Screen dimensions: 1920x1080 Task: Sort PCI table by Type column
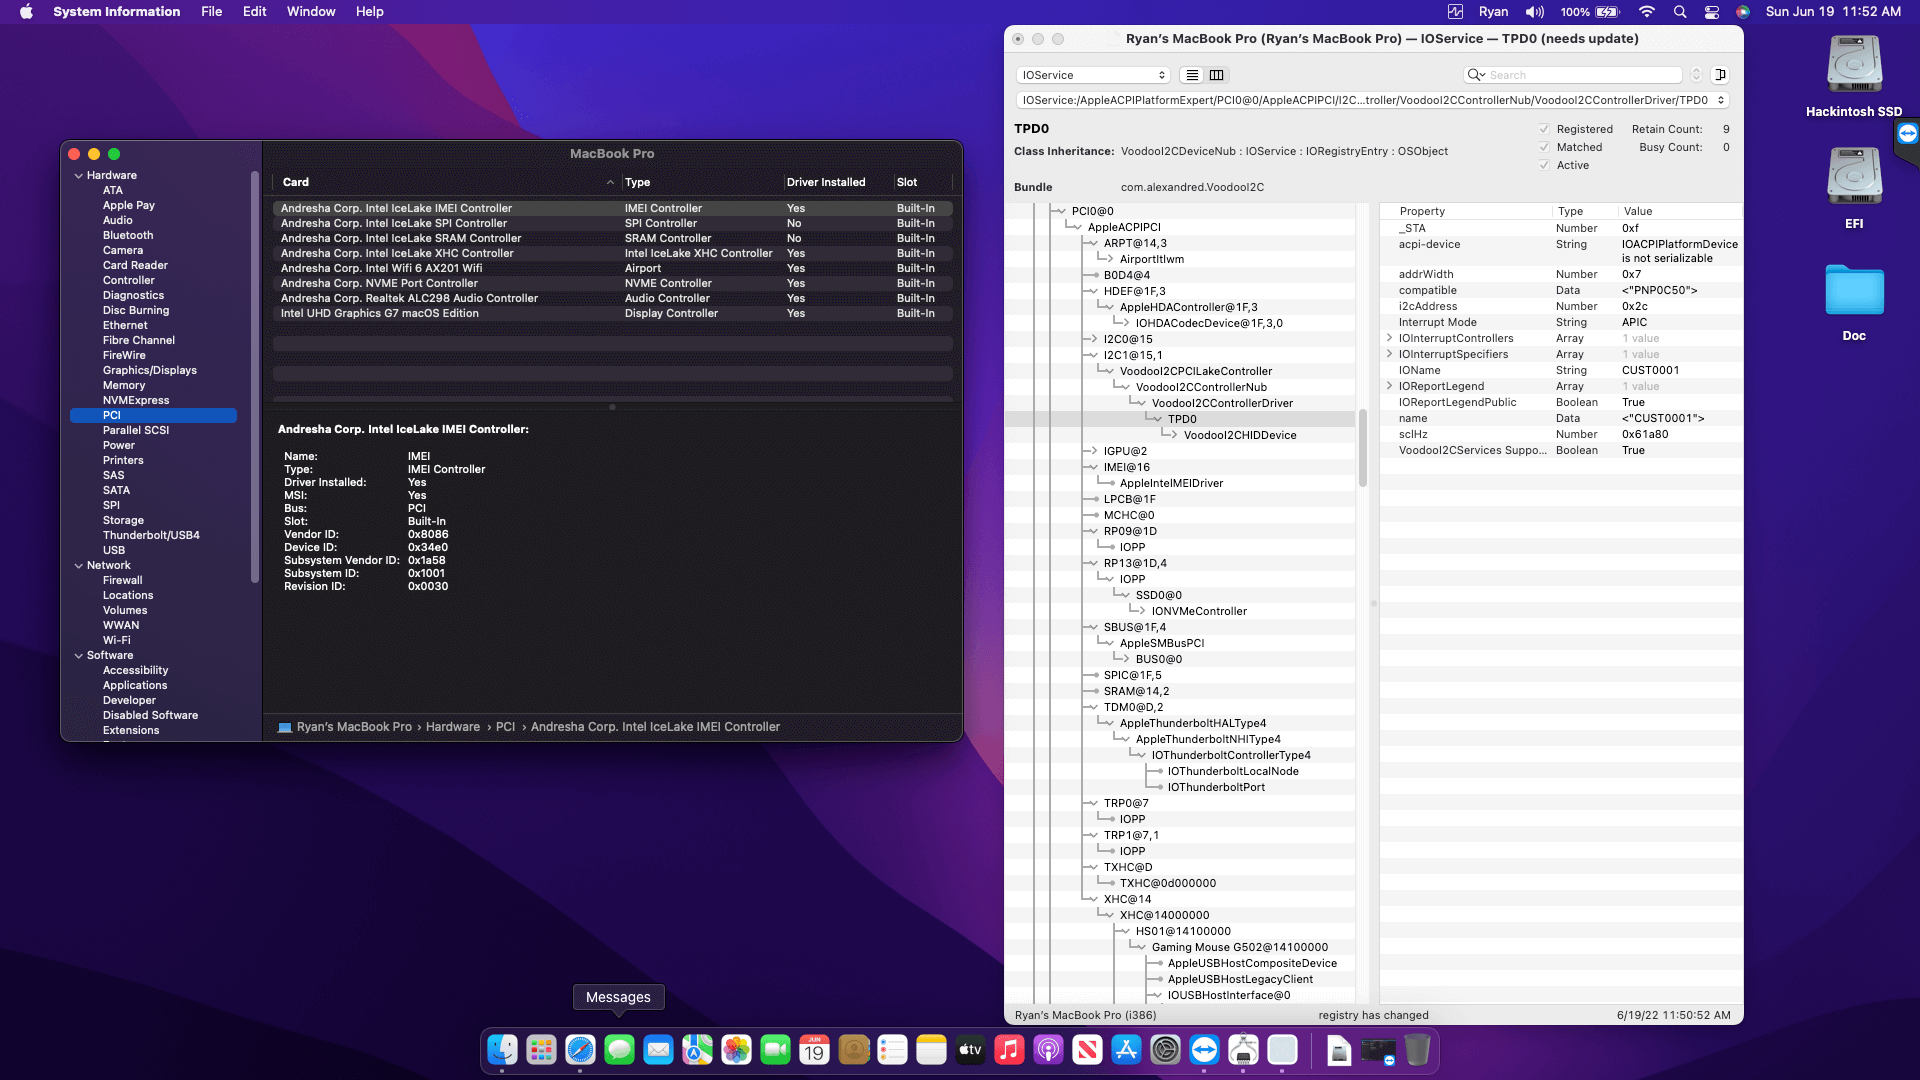(x=701, y=182)
